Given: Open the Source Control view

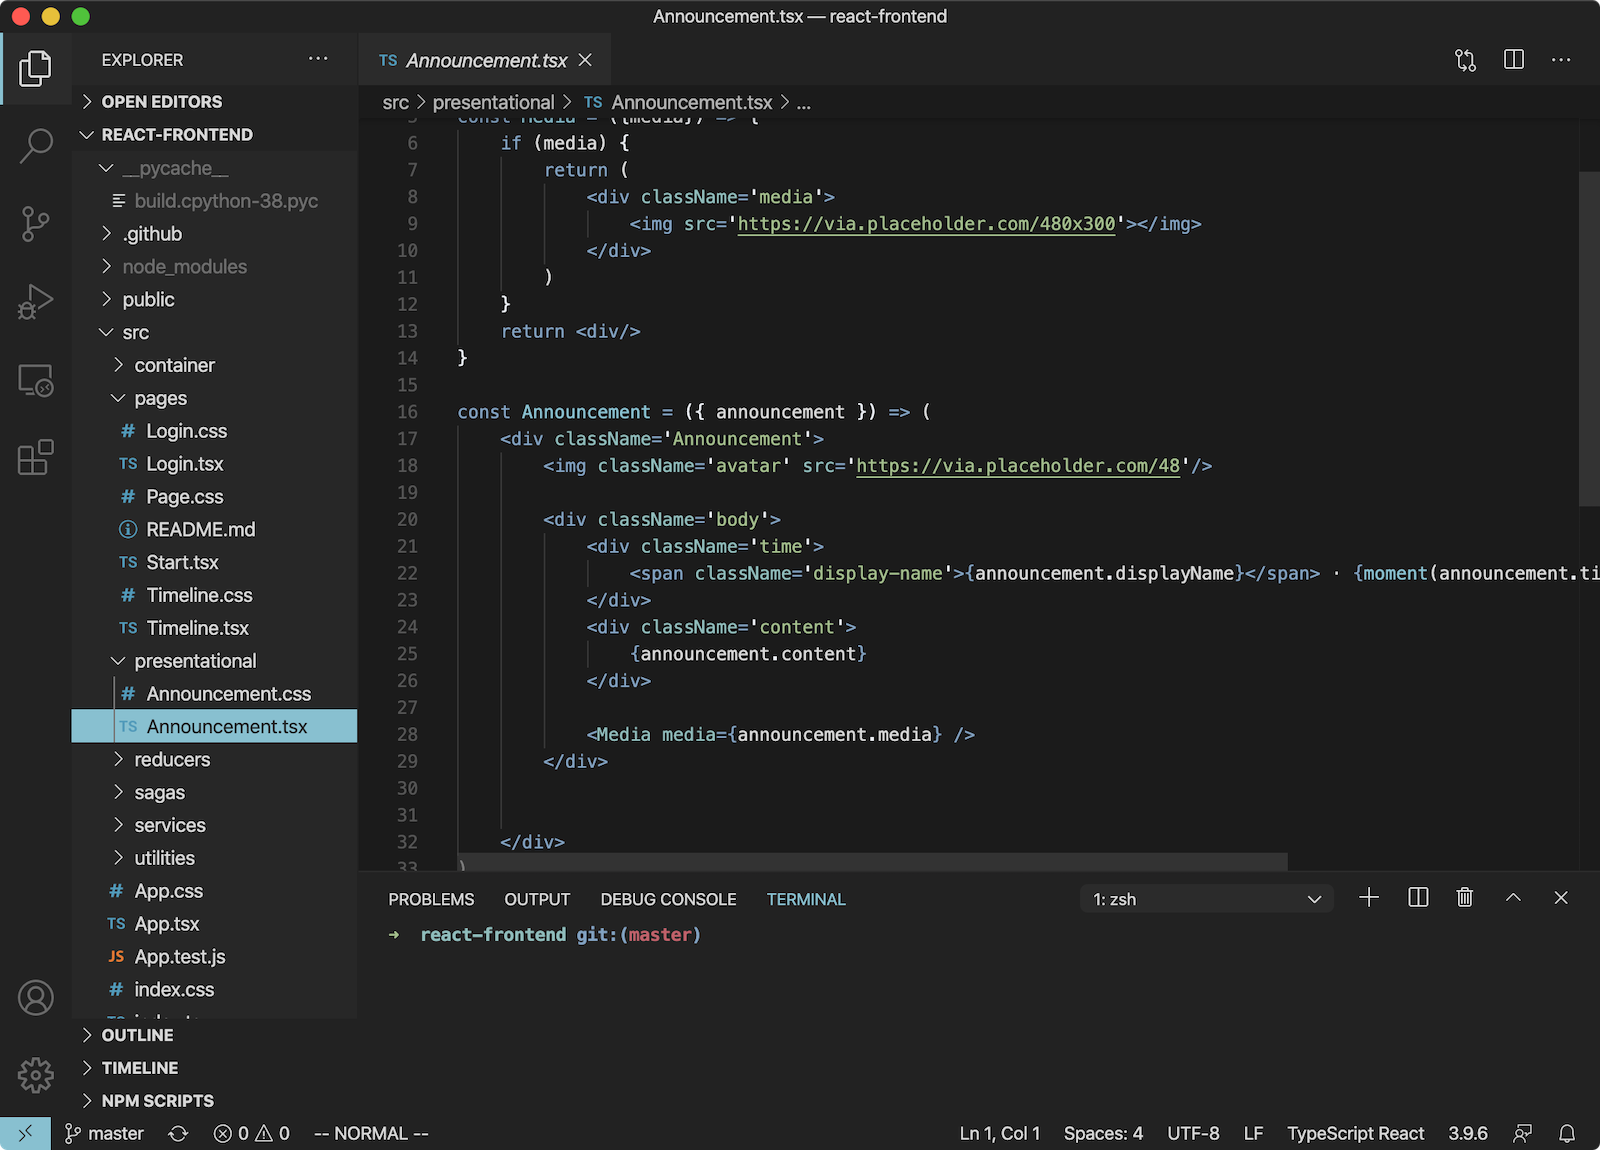Looking at the screenshot, I should coord(36,224).
